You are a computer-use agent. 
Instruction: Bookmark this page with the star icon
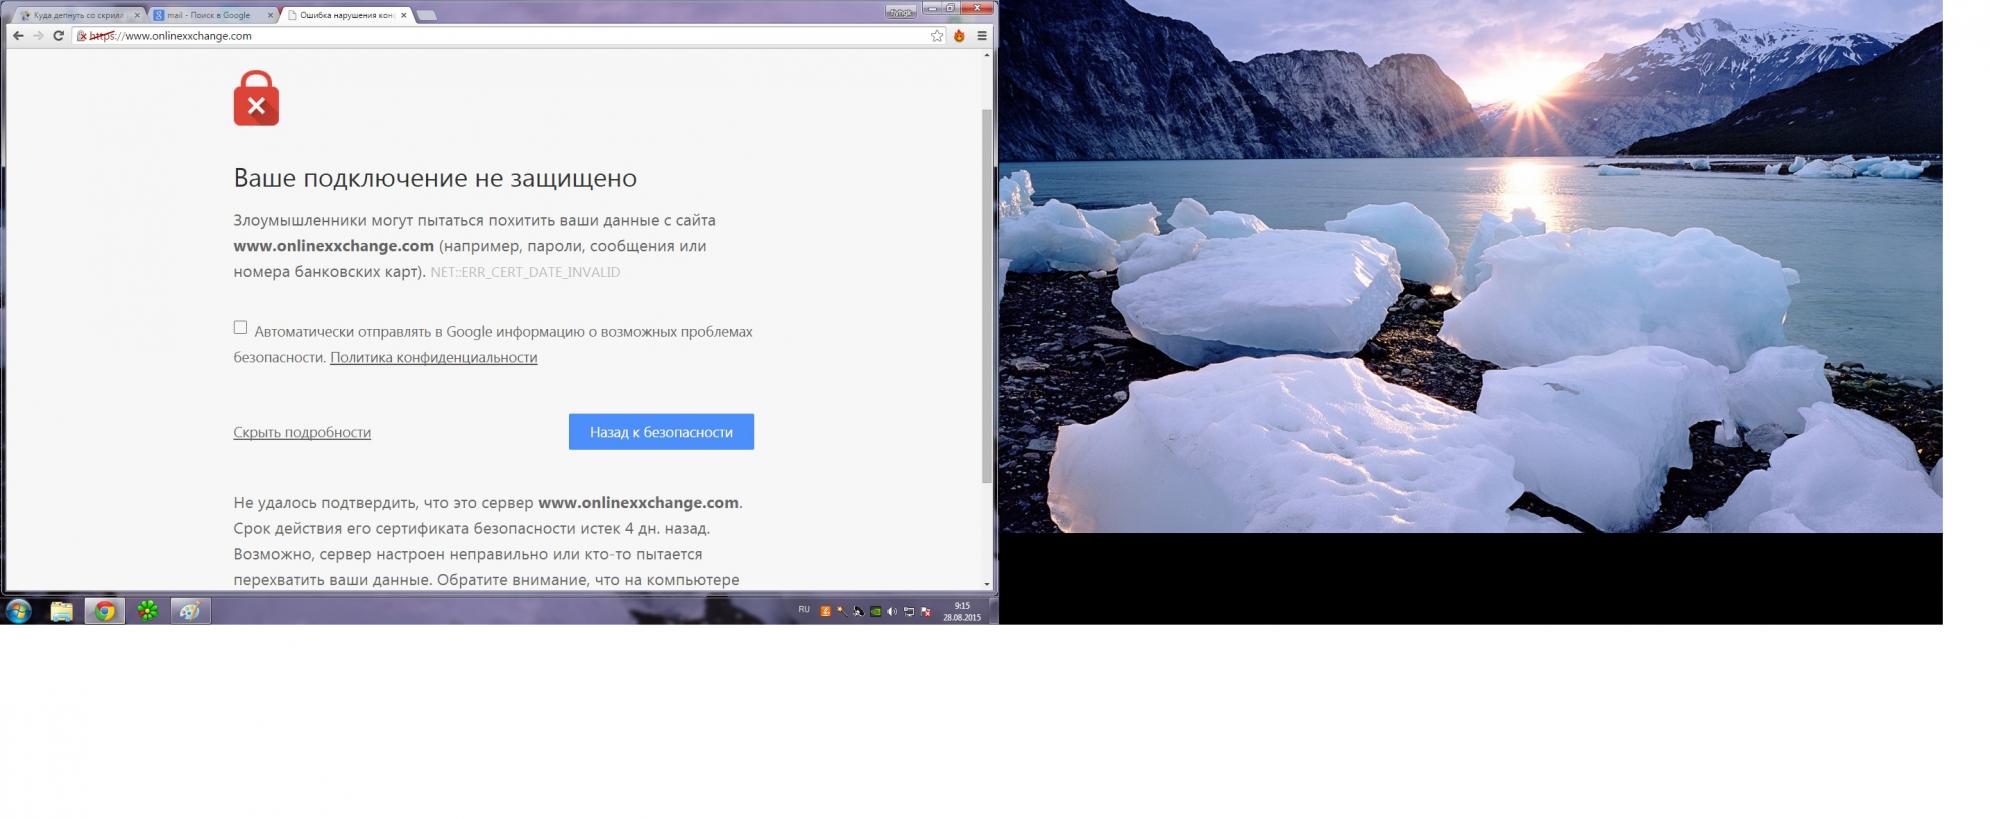(937, 36)
